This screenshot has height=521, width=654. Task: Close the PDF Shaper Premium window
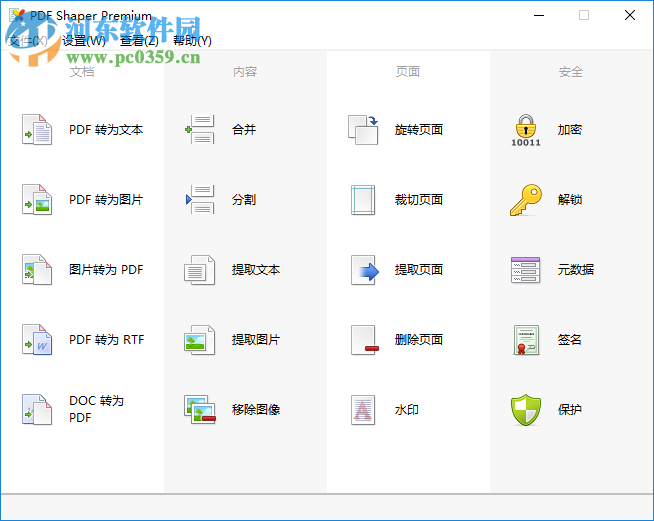630,15
